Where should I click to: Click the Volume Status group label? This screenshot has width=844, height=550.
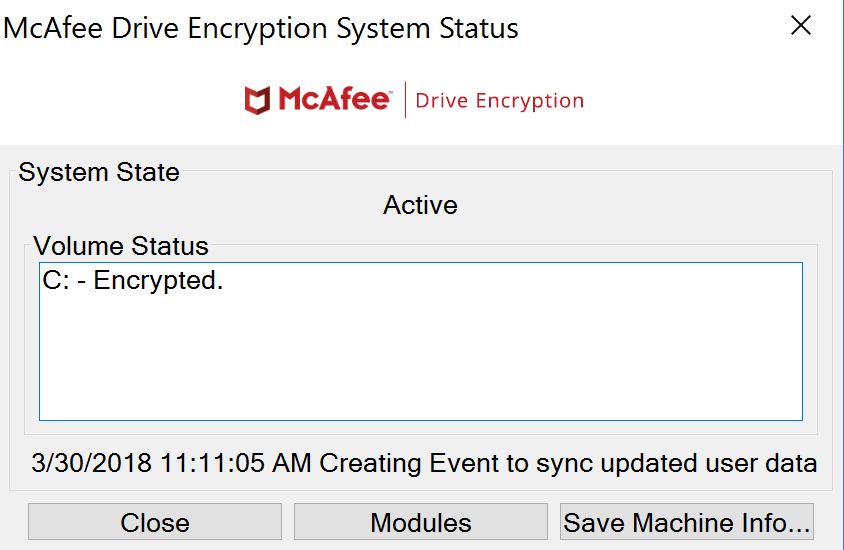coord(121,246)
